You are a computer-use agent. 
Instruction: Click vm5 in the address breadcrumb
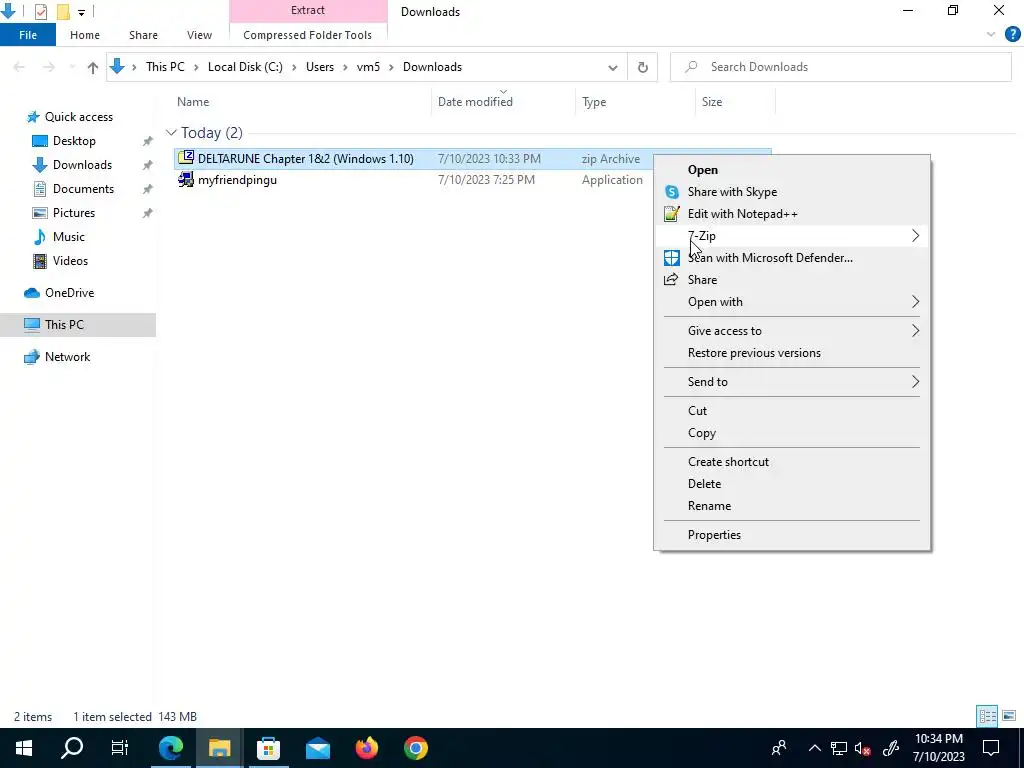(368, 67)
